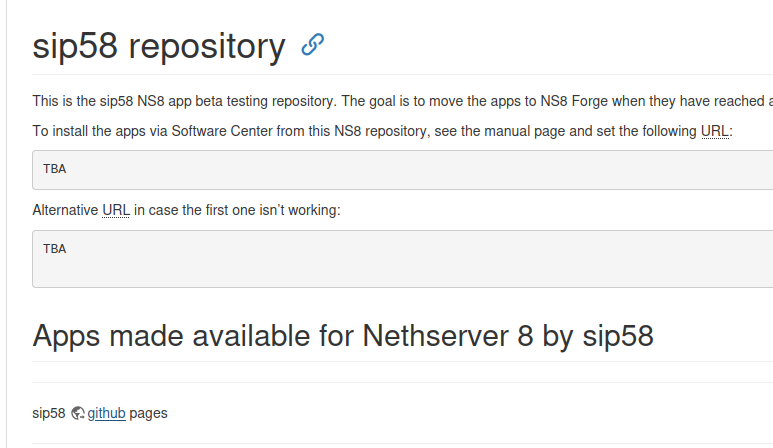Click the 'sip58 repository' main heading
Screen dimensions: 773x448
coord(159,46)
